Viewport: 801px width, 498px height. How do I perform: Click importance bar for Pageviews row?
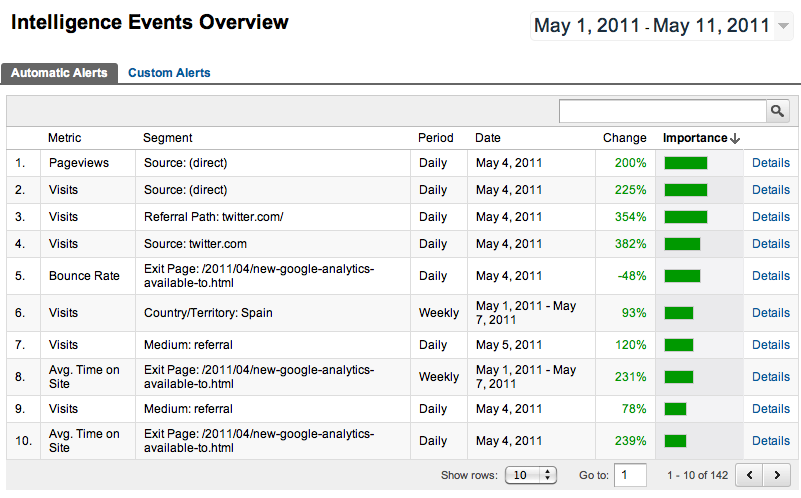point(686,163)
